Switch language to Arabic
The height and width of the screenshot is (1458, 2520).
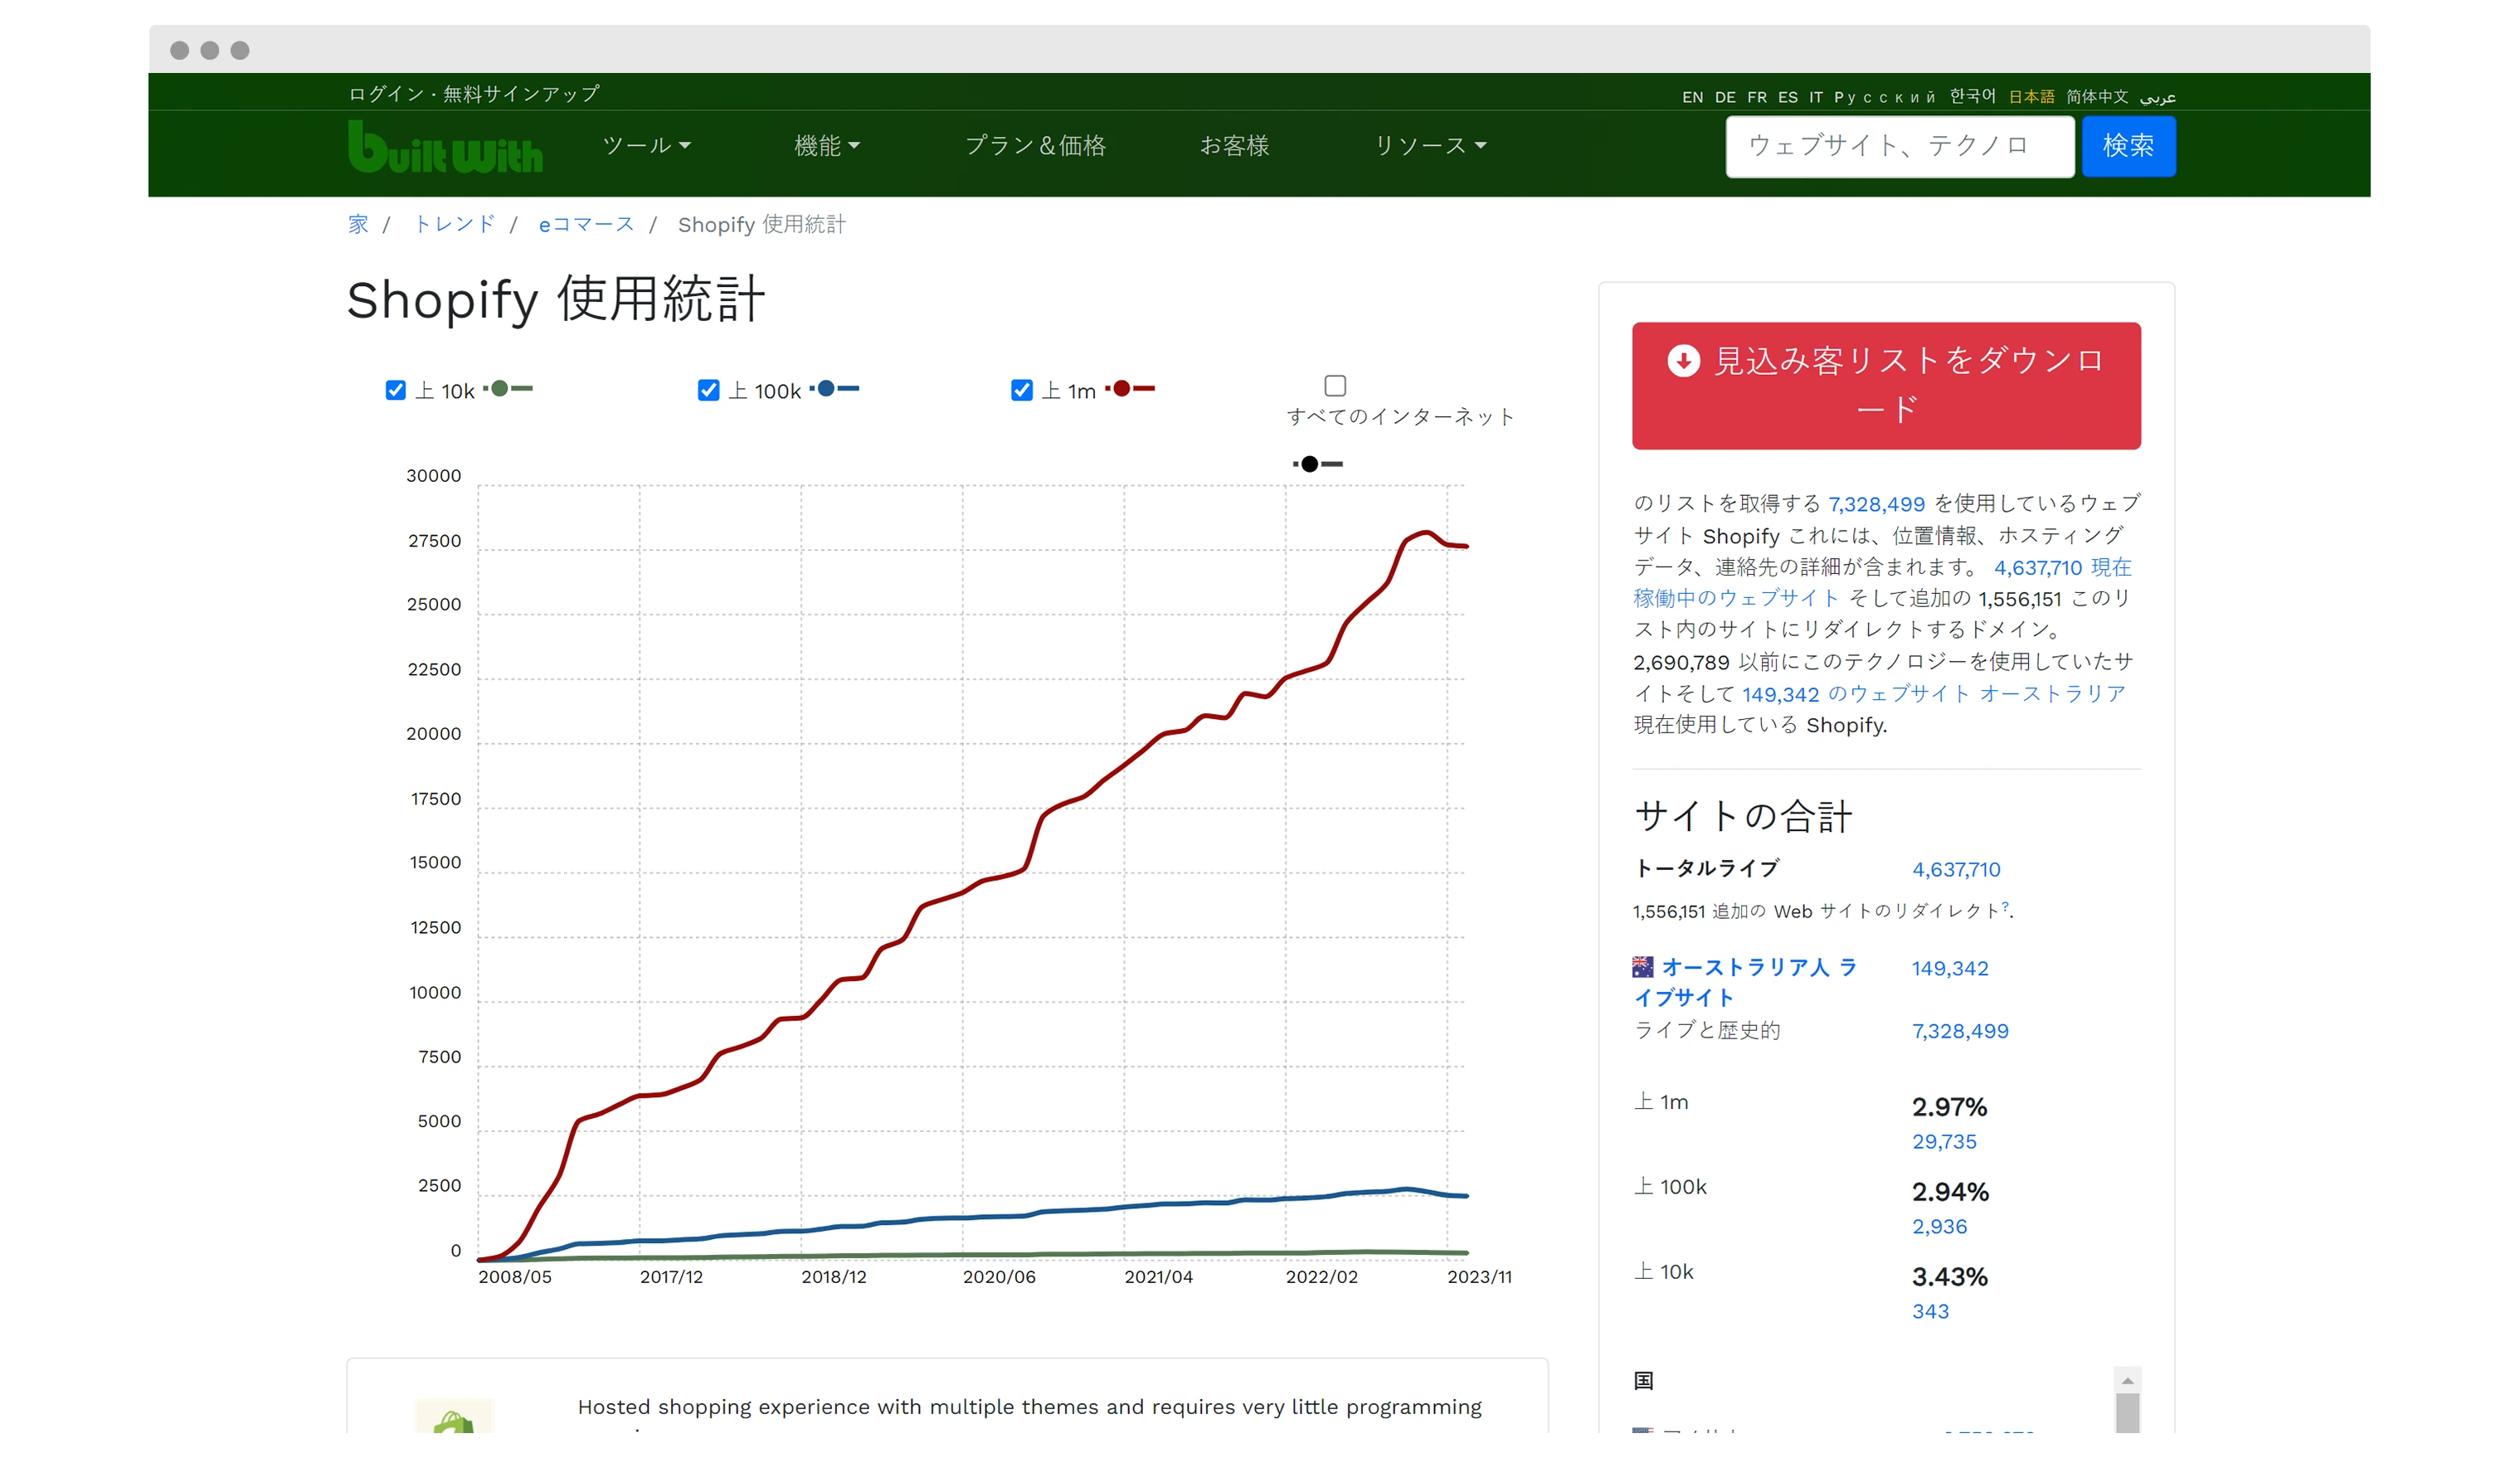coord(2157,97)
